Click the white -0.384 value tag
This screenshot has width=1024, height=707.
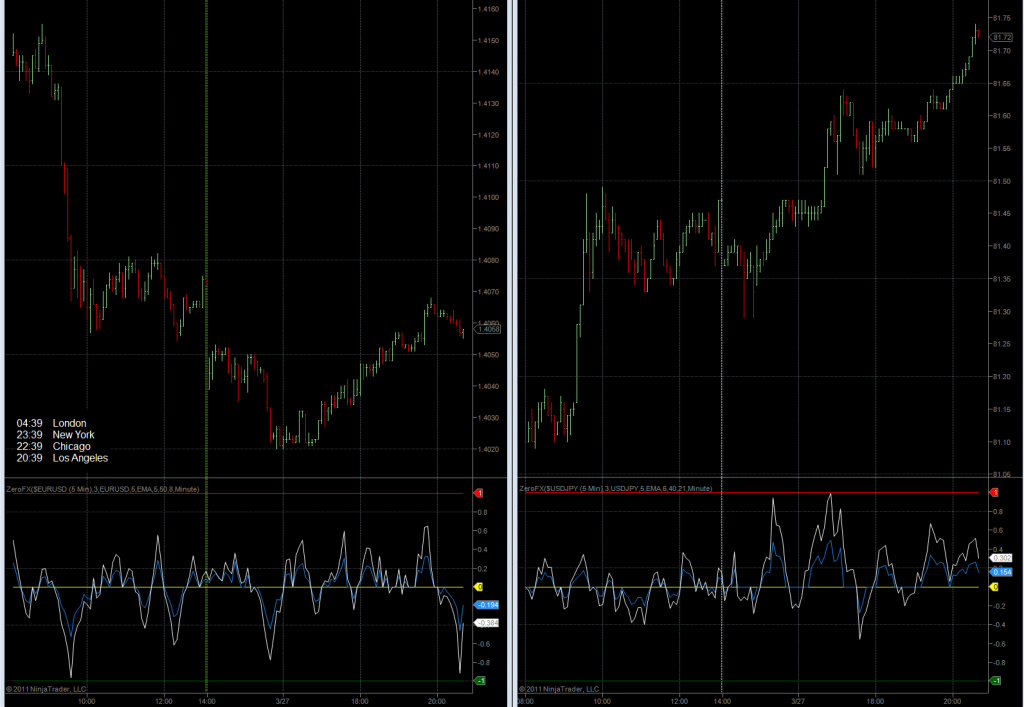pos(486,623)
